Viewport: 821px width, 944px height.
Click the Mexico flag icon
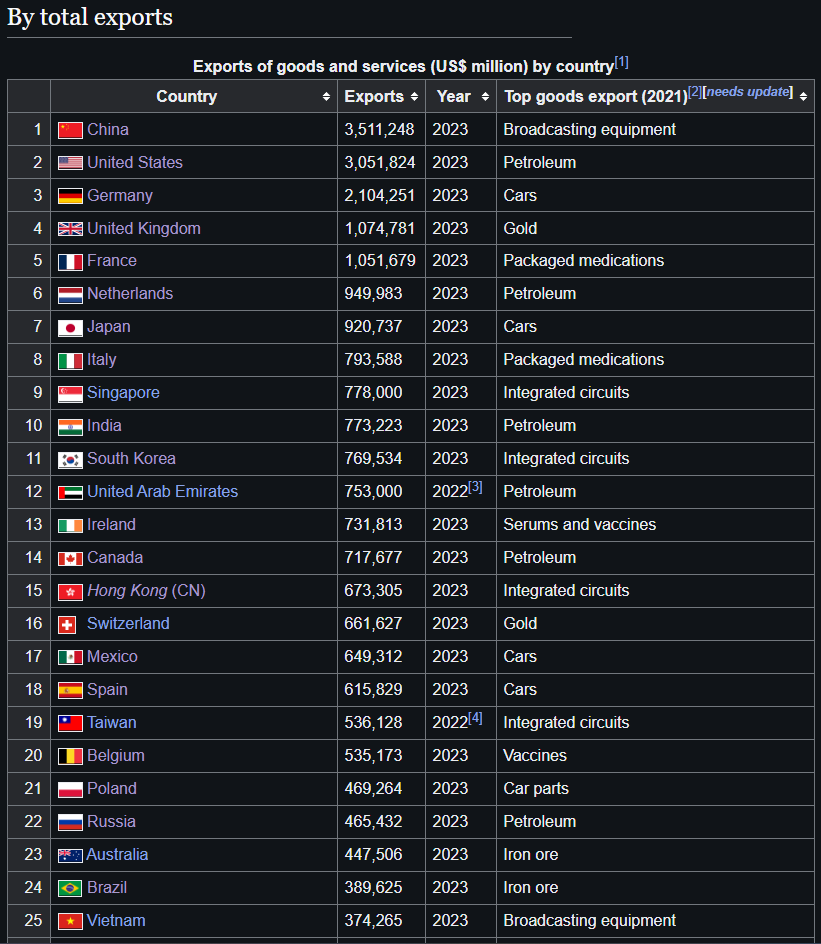pyautogui.click(x=70, y=657)
